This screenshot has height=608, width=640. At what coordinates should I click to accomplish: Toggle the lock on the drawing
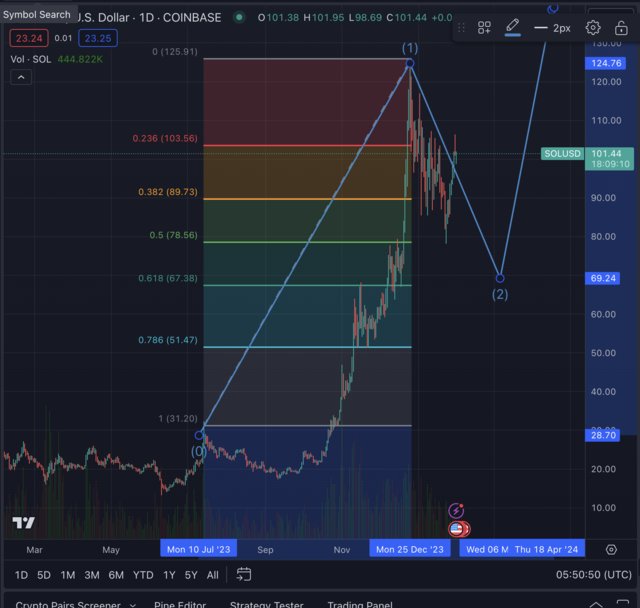coord(621,28)
